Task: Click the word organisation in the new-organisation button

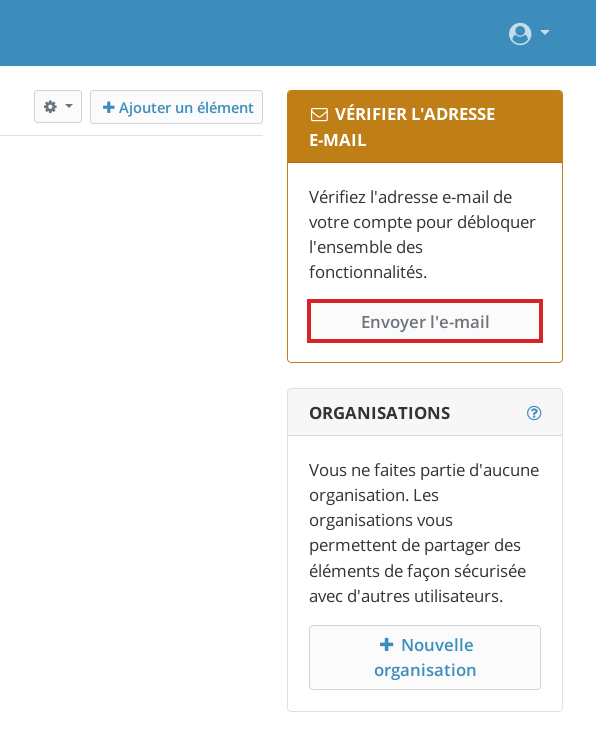Action: [425, 670]
